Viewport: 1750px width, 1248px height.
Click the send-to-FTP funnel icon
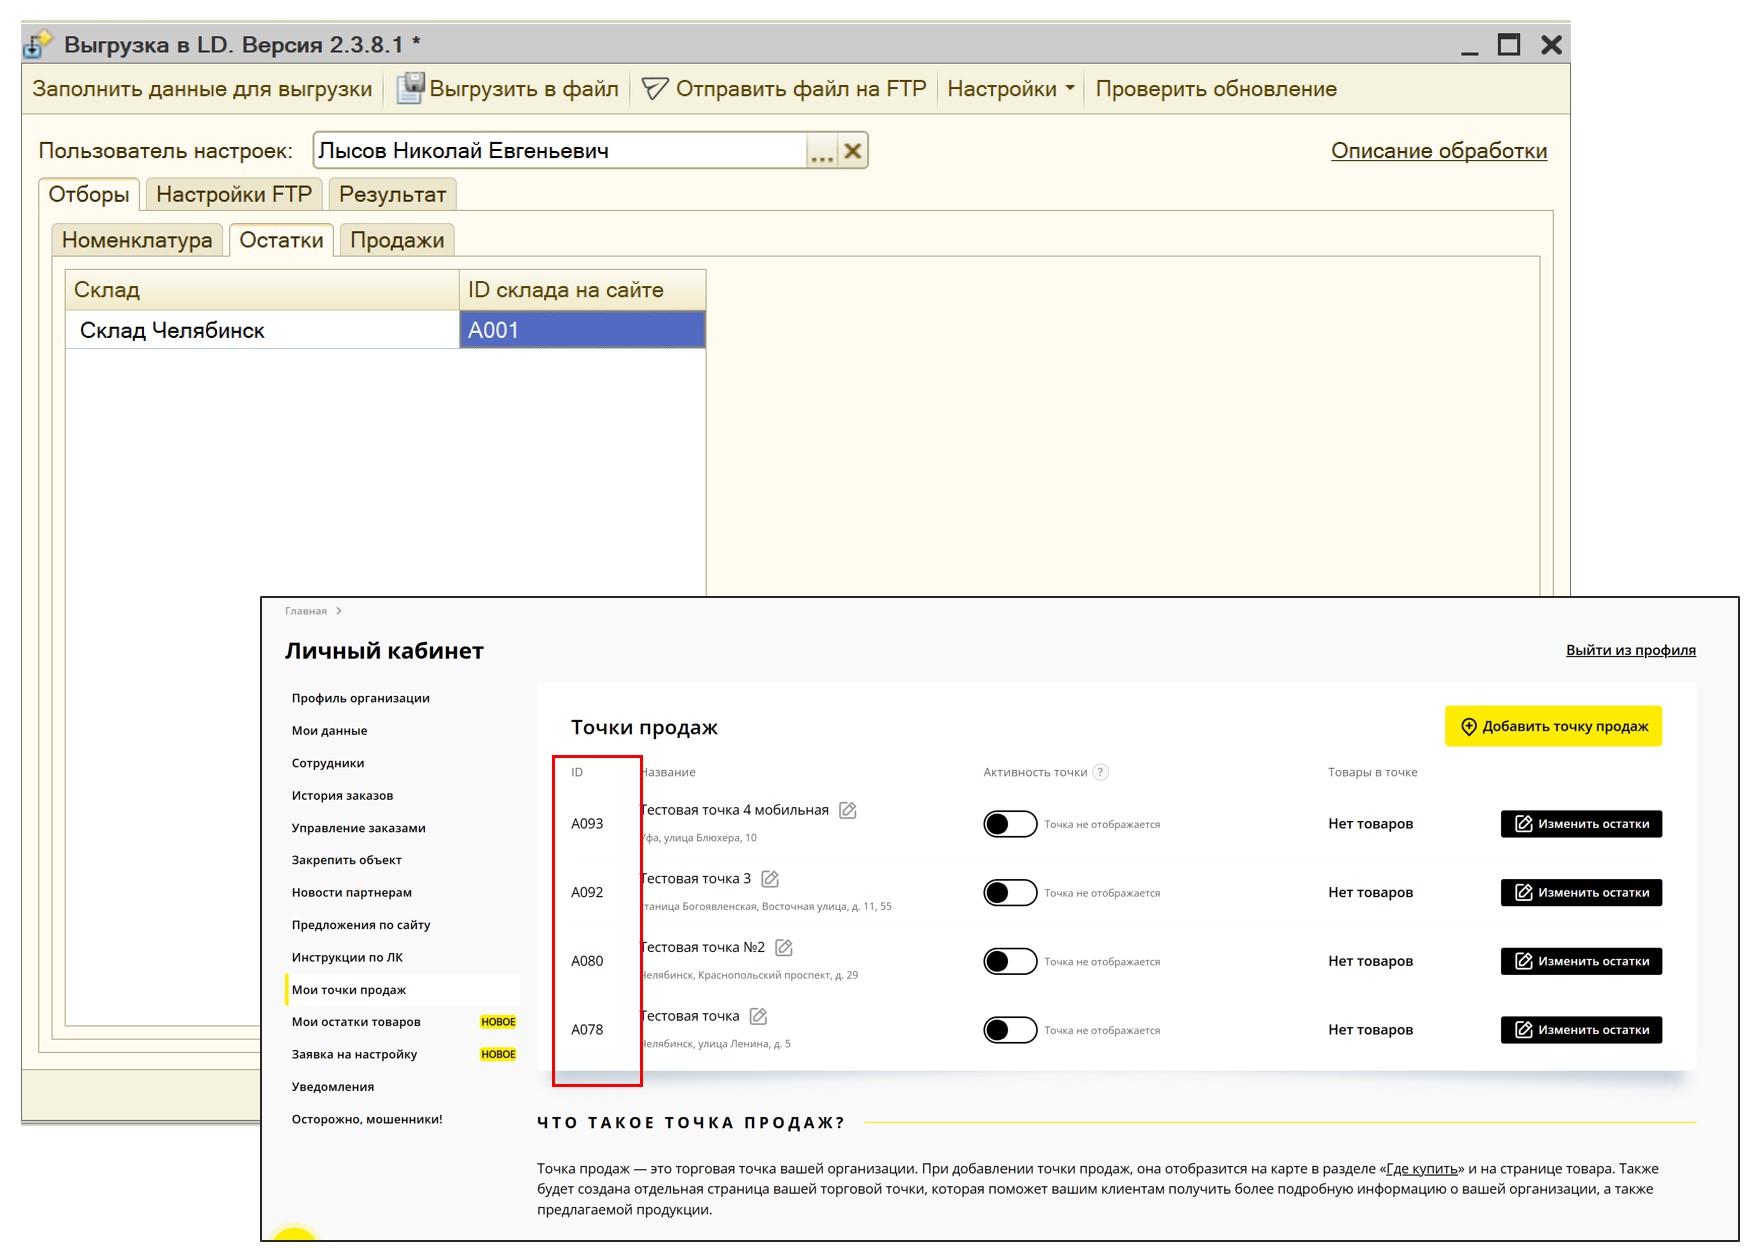click(655, 89)
